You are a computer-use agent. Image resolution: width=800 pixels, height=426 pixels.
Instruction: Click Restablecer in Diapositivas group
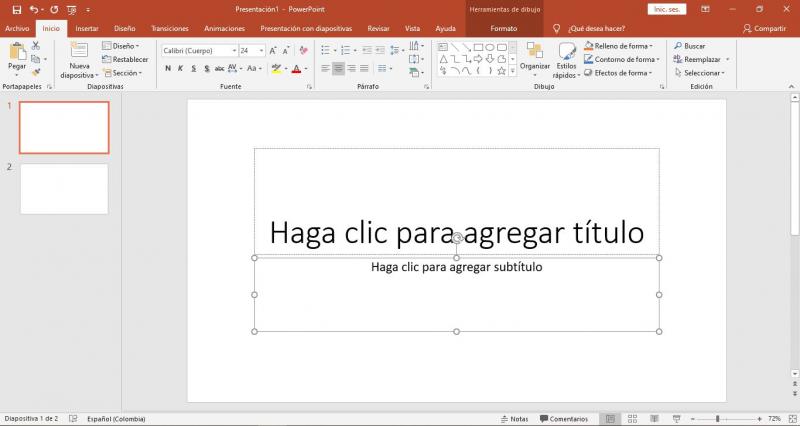point(125,59)
